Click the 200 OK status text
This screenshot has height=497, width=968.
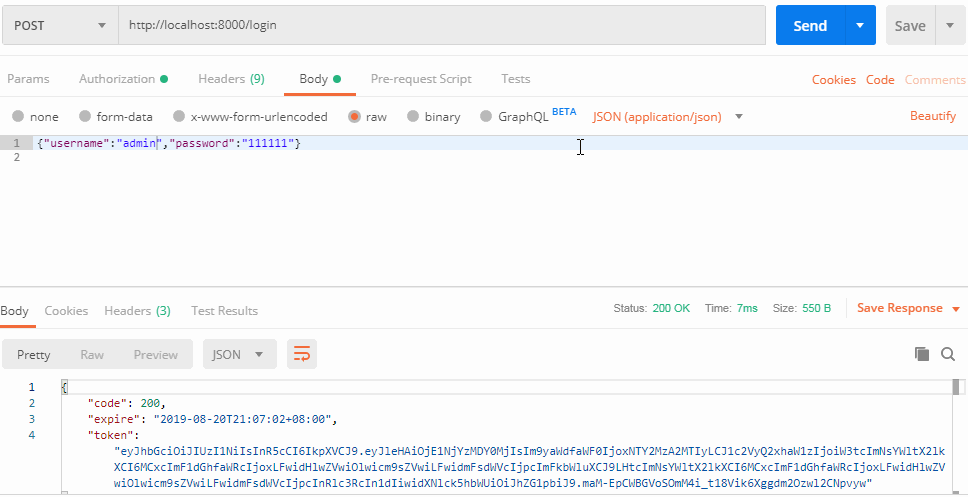tap(671, 308)
